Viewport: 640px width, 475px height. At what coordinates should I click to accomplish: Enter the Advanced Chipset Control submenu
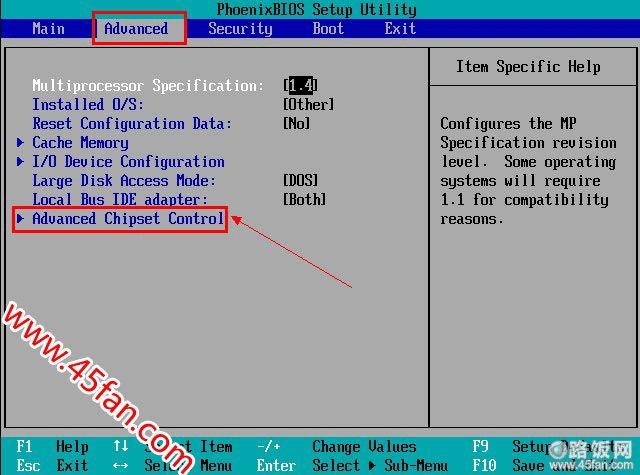coord(128,219)
